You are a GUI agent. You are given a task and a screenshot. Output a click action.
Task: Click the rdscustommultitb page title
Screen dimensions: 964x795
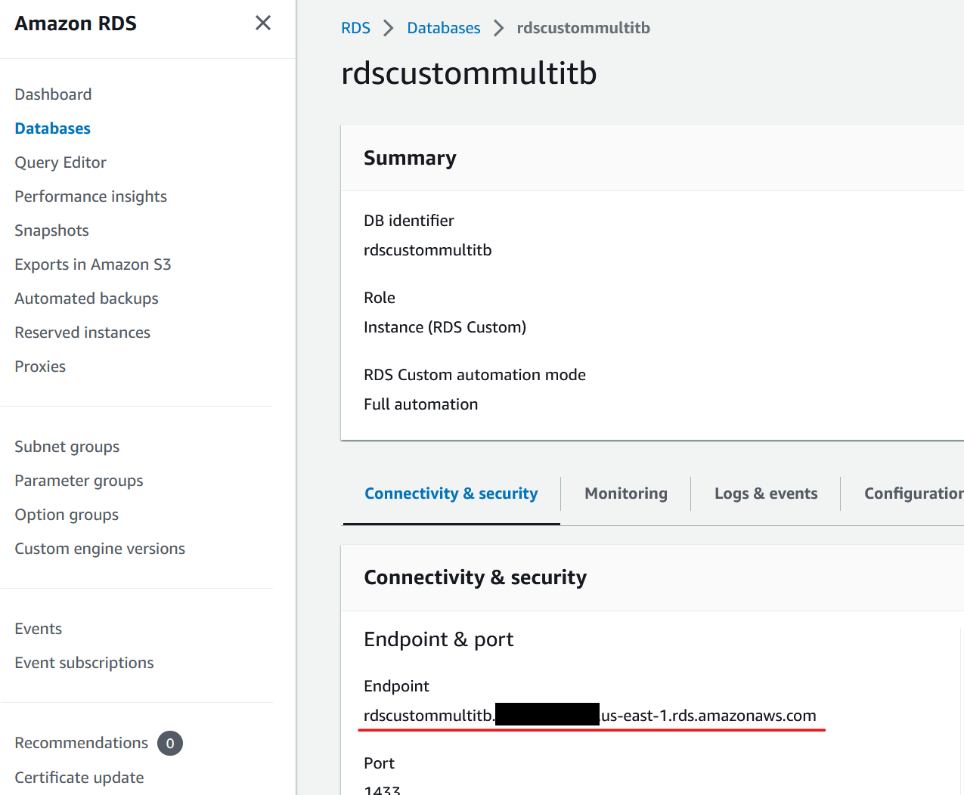pyautogui.click(x=468, y=73)
